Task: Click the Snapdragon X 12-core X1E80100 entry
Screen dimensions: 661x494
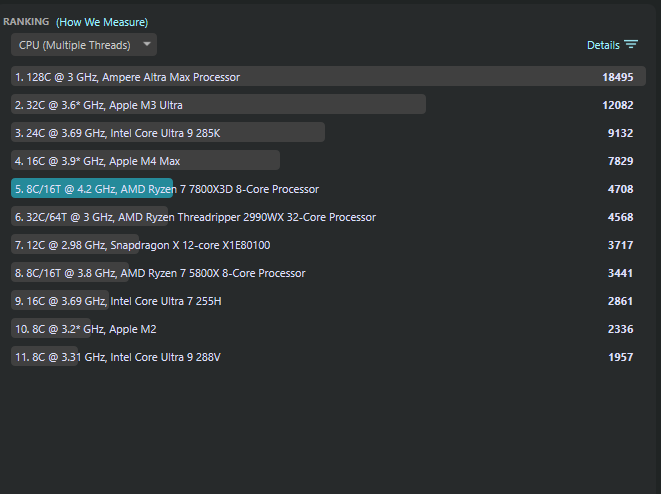Action: click(x=142, y=245)
